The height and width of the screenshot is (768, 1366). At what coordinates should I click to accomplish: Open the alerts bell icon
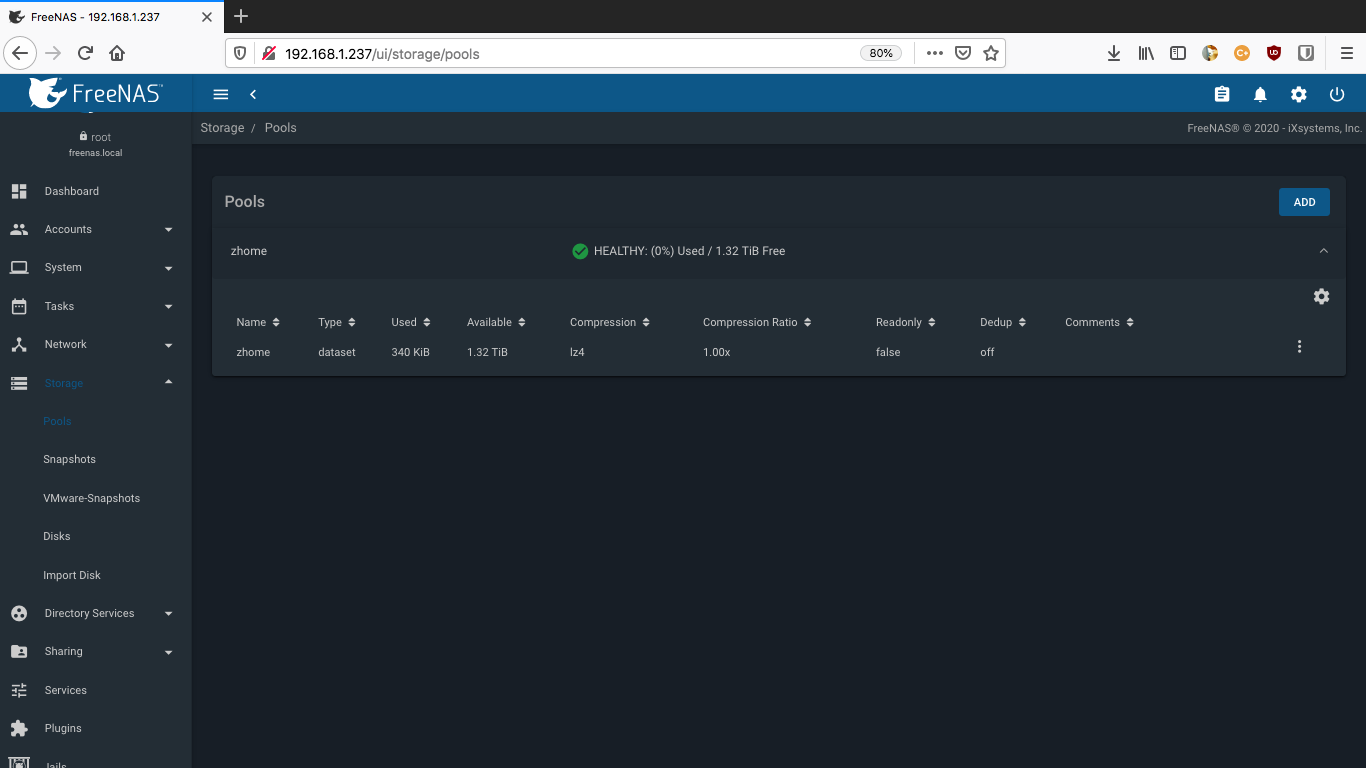click(x=1260, y=94)
